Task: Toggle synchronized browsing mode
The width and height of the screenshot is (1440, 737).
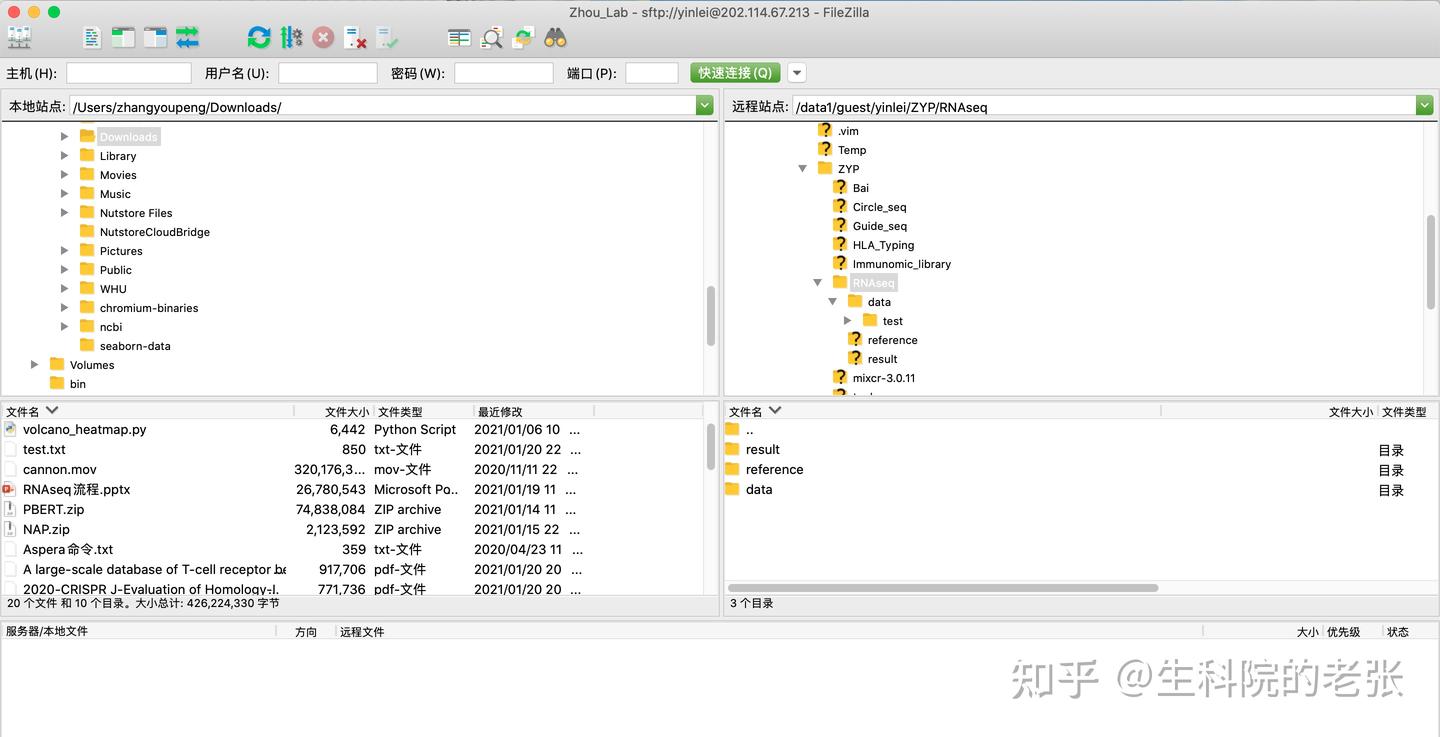Action: click(522, 37)
